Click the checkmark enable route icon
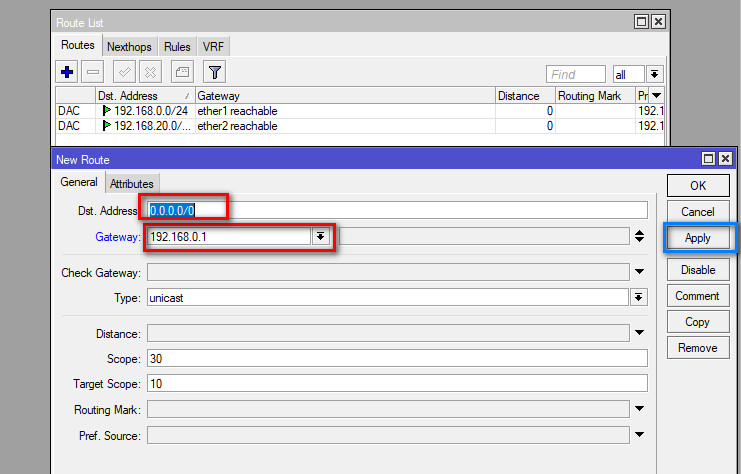 (125, 72)
